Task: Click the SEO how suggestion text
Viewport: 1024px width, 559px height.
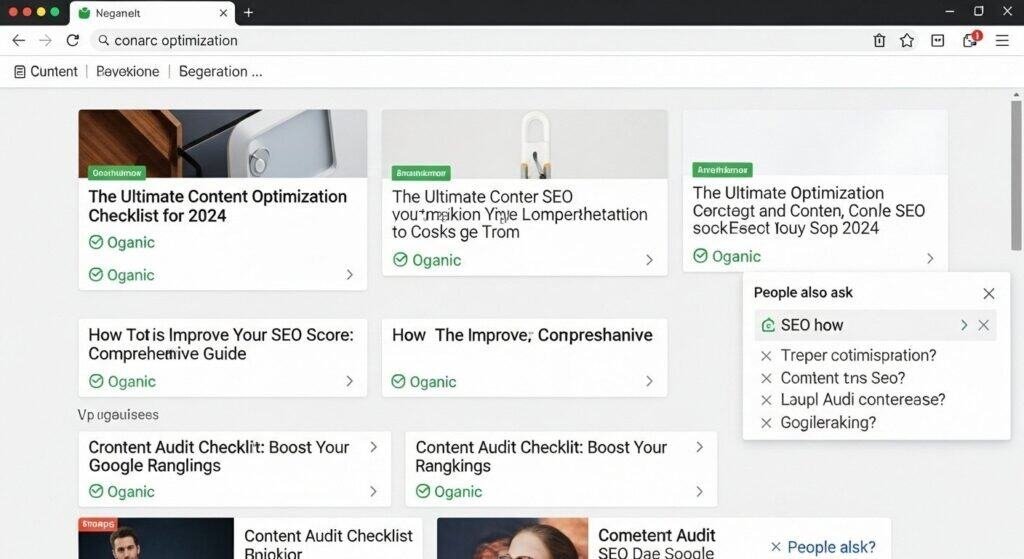Action: tap(812, 325)
